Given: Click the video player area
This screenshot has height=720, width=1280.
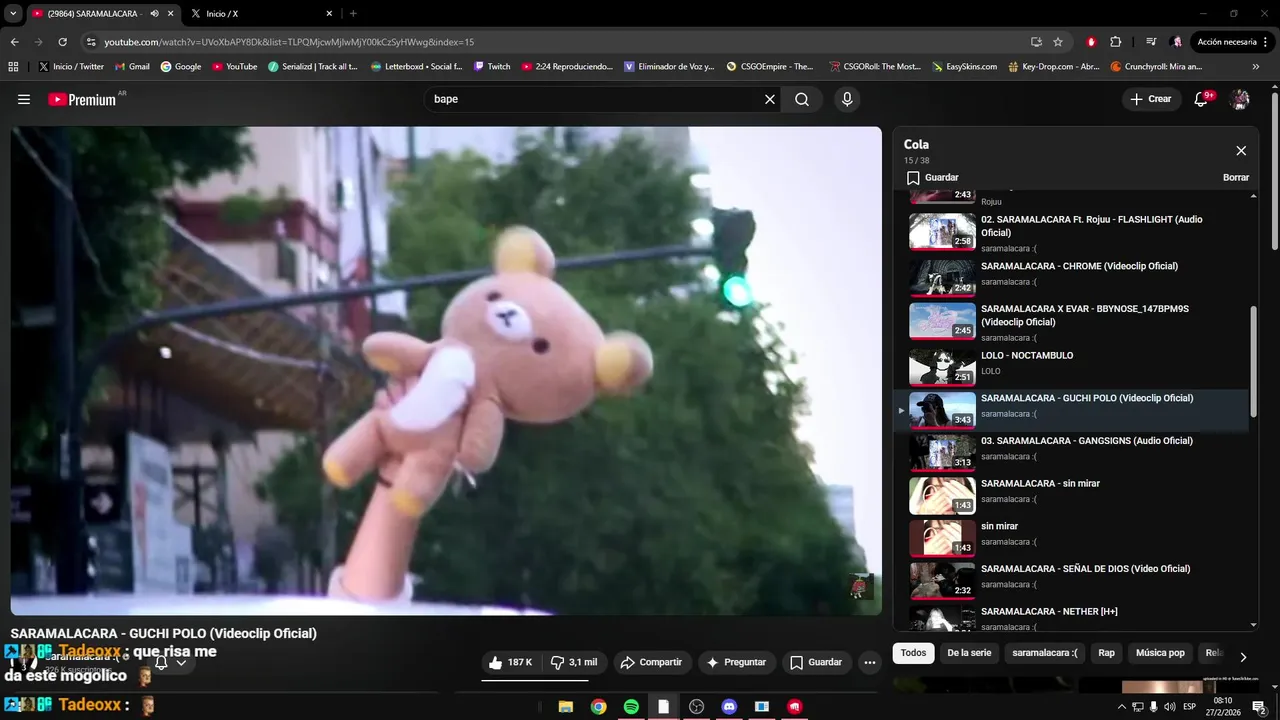Looking at the screenshot, I should 446,371.
